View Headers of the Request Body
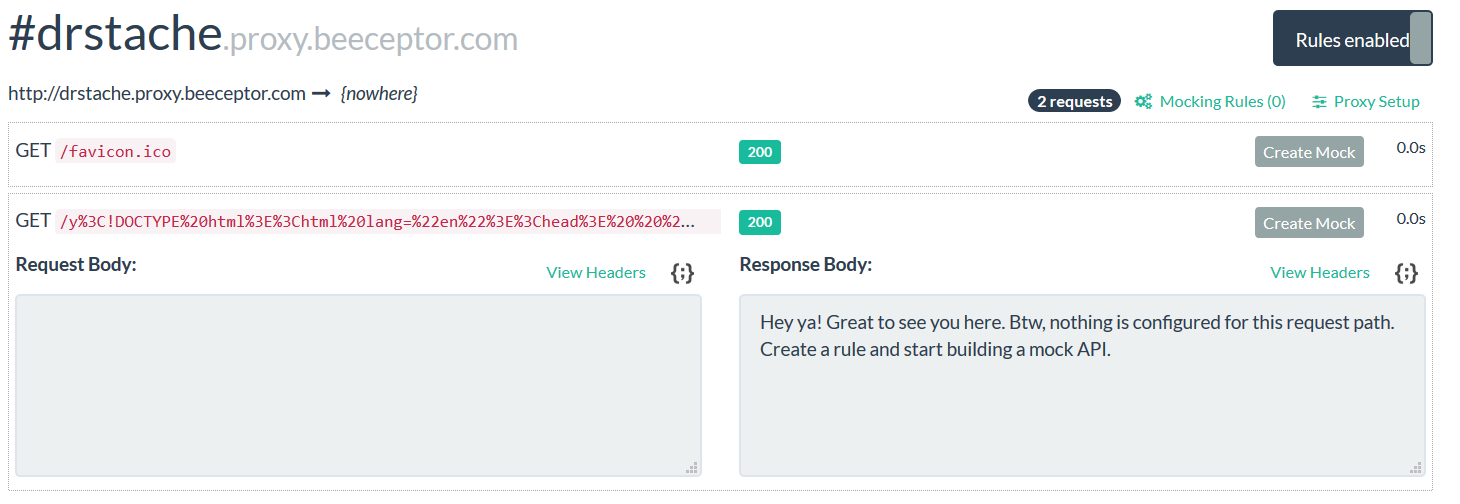This screenshot has width=1460, height=504. (596, 272)
